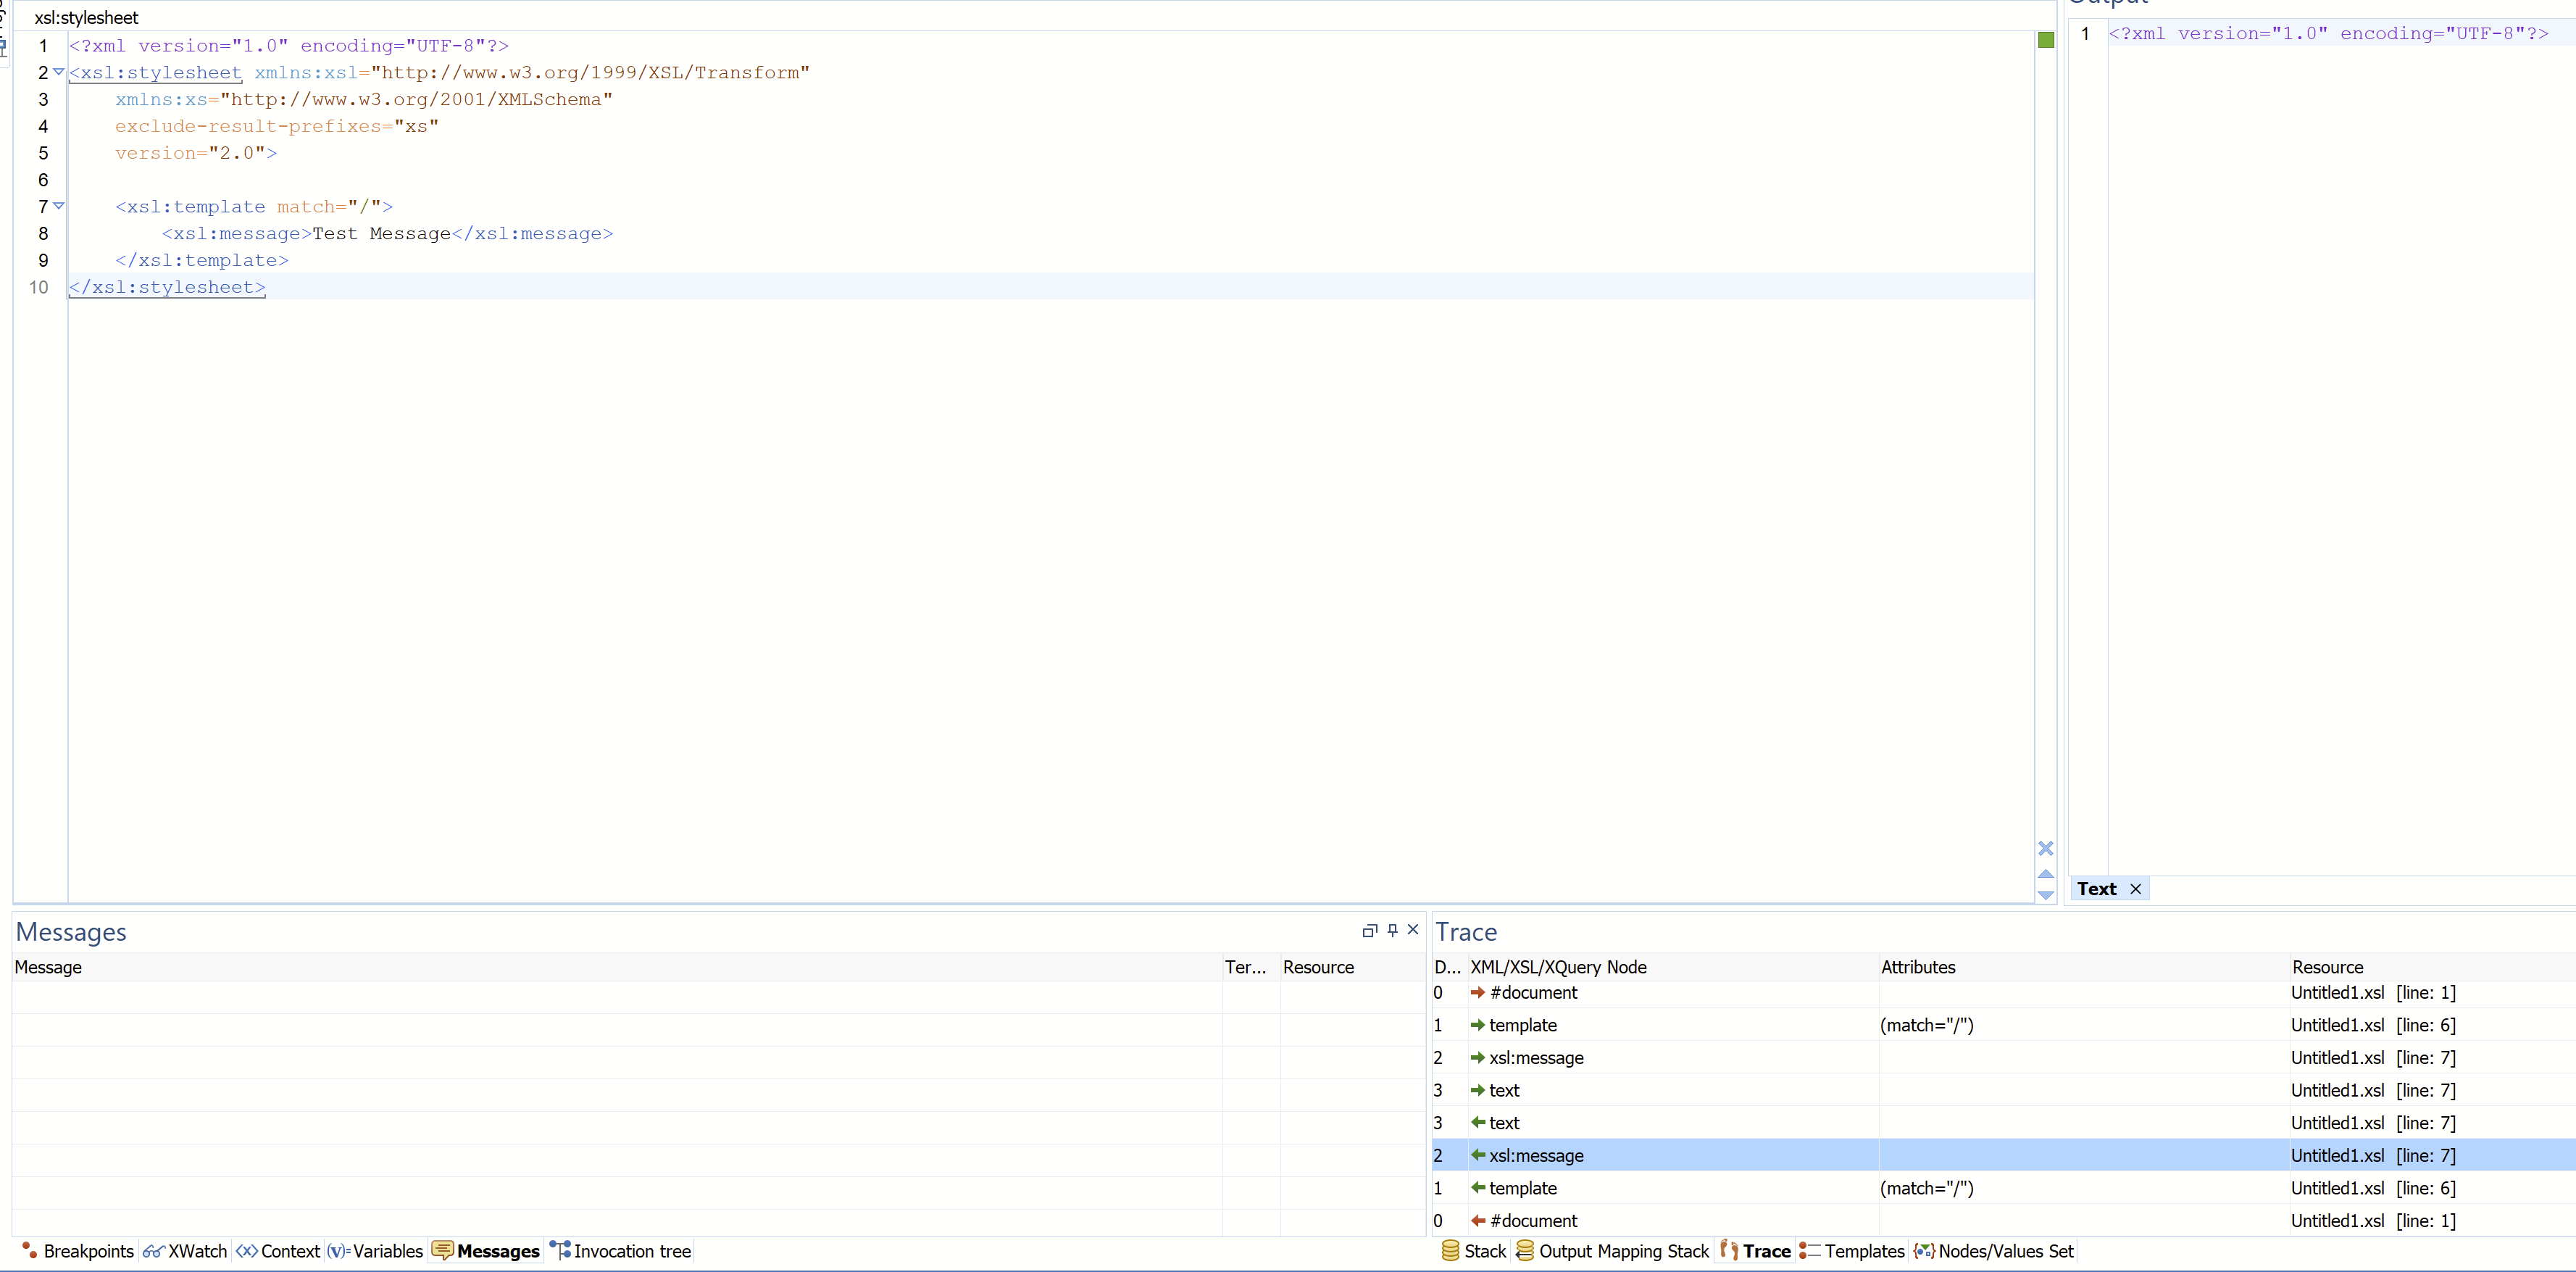2576x1272 pixels.
Task: Select entering template trace row with right arrow
Action: [2004, 1025]
